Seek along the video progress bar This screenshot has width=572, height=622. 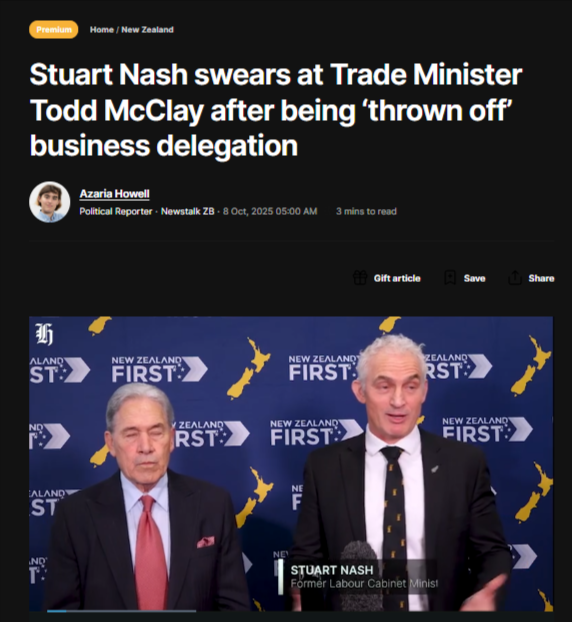pos(121,611)
